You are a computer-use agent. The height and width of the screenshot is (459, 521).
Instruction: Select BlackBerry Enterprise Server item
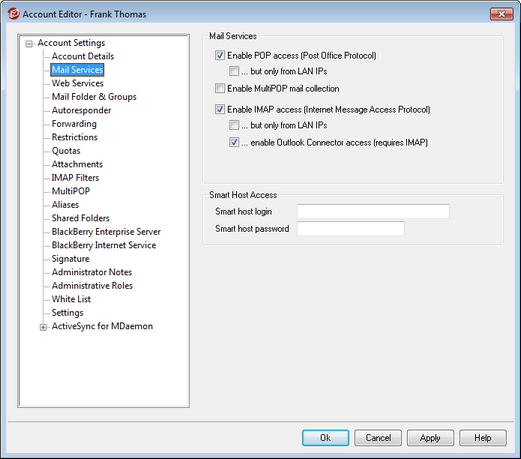point(106,231)
